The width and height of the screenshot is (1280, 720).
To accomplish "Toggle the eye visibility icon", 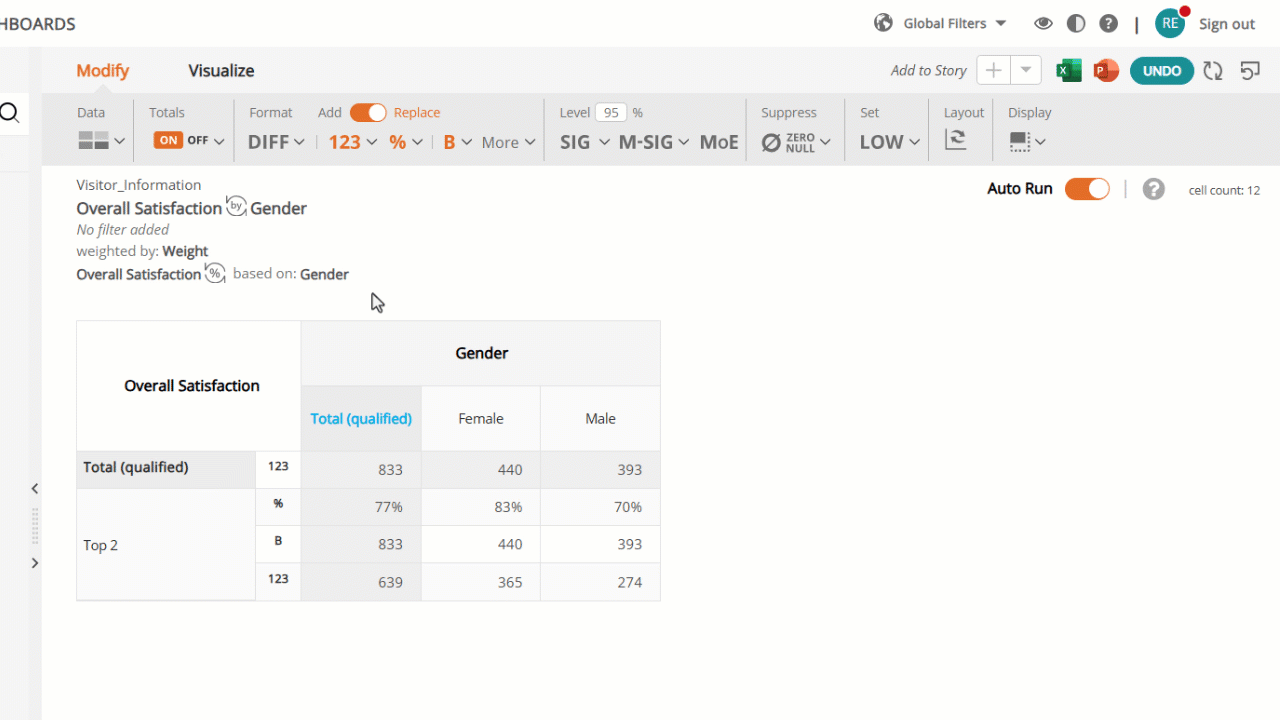I will tap(1043, 23).
